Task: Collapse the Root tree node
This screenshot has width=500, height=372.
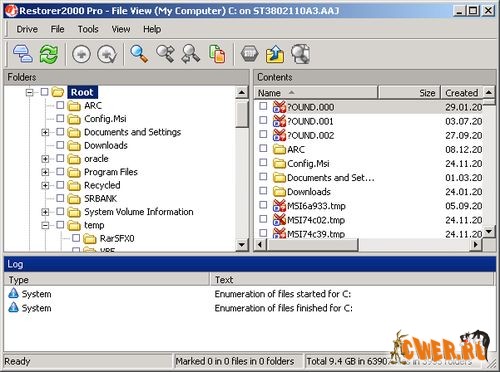Action: pyautogui.click(x=30, y=92)
